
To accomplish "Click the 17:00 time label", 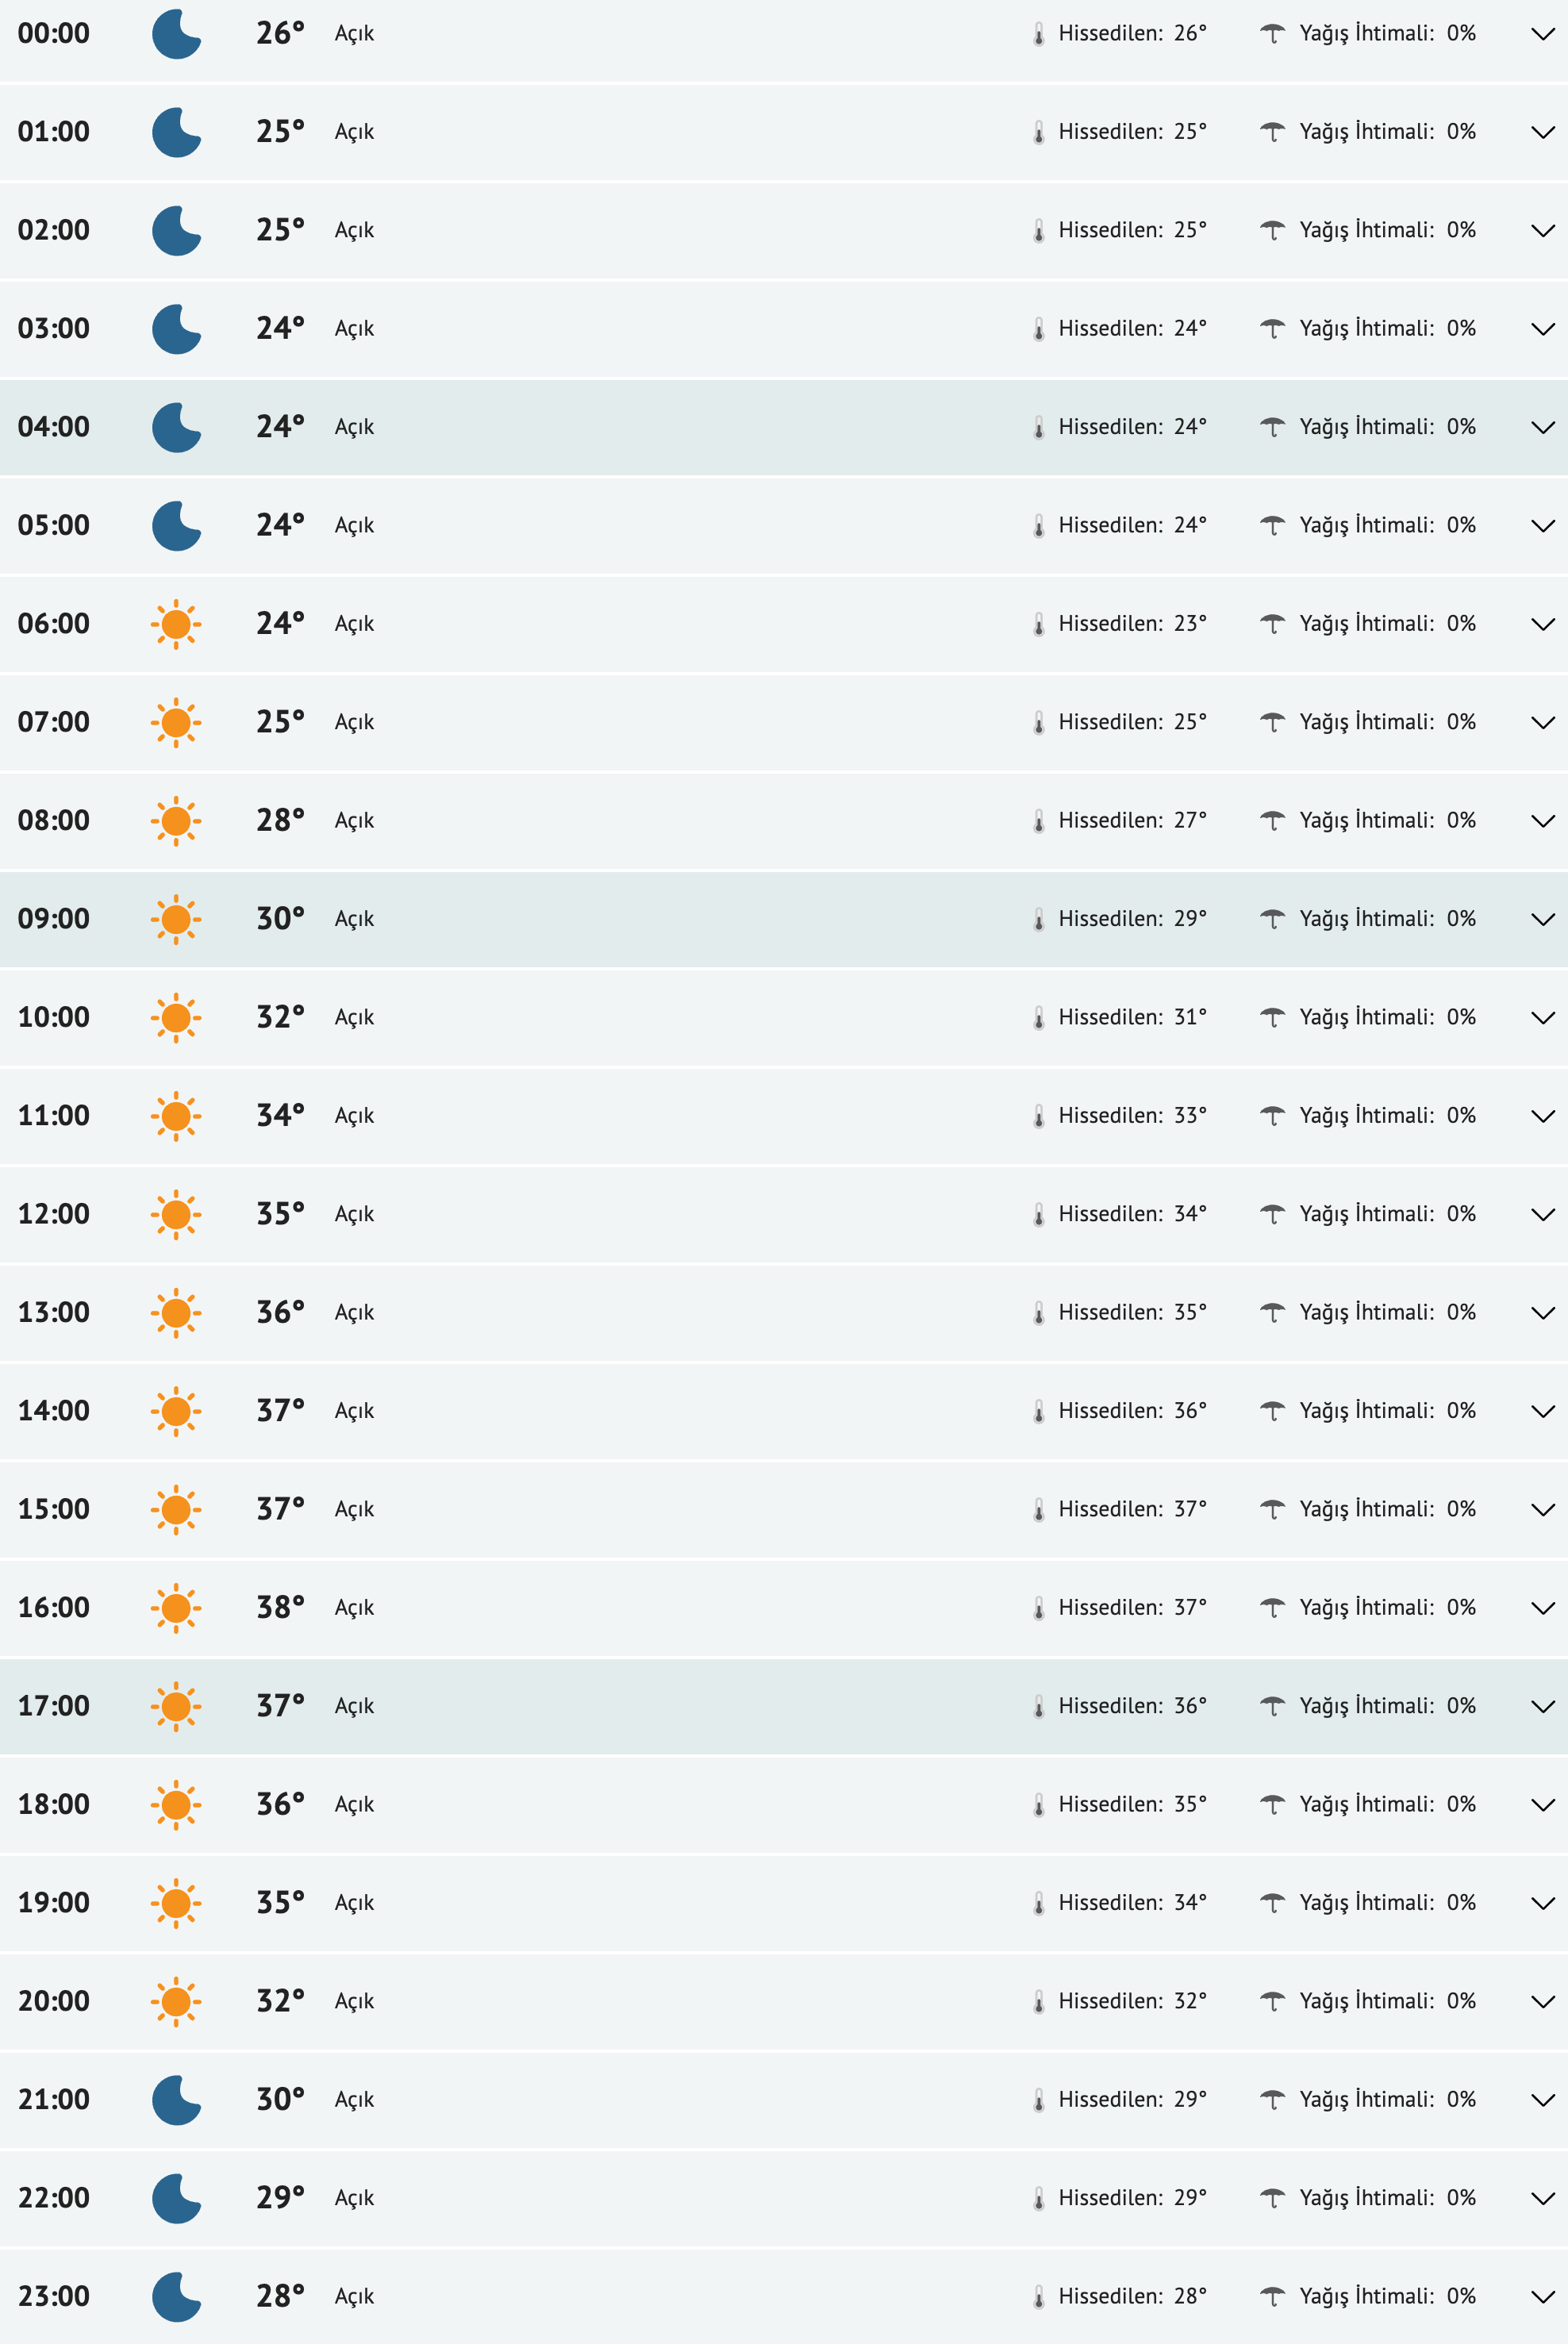I will 54,1706.
